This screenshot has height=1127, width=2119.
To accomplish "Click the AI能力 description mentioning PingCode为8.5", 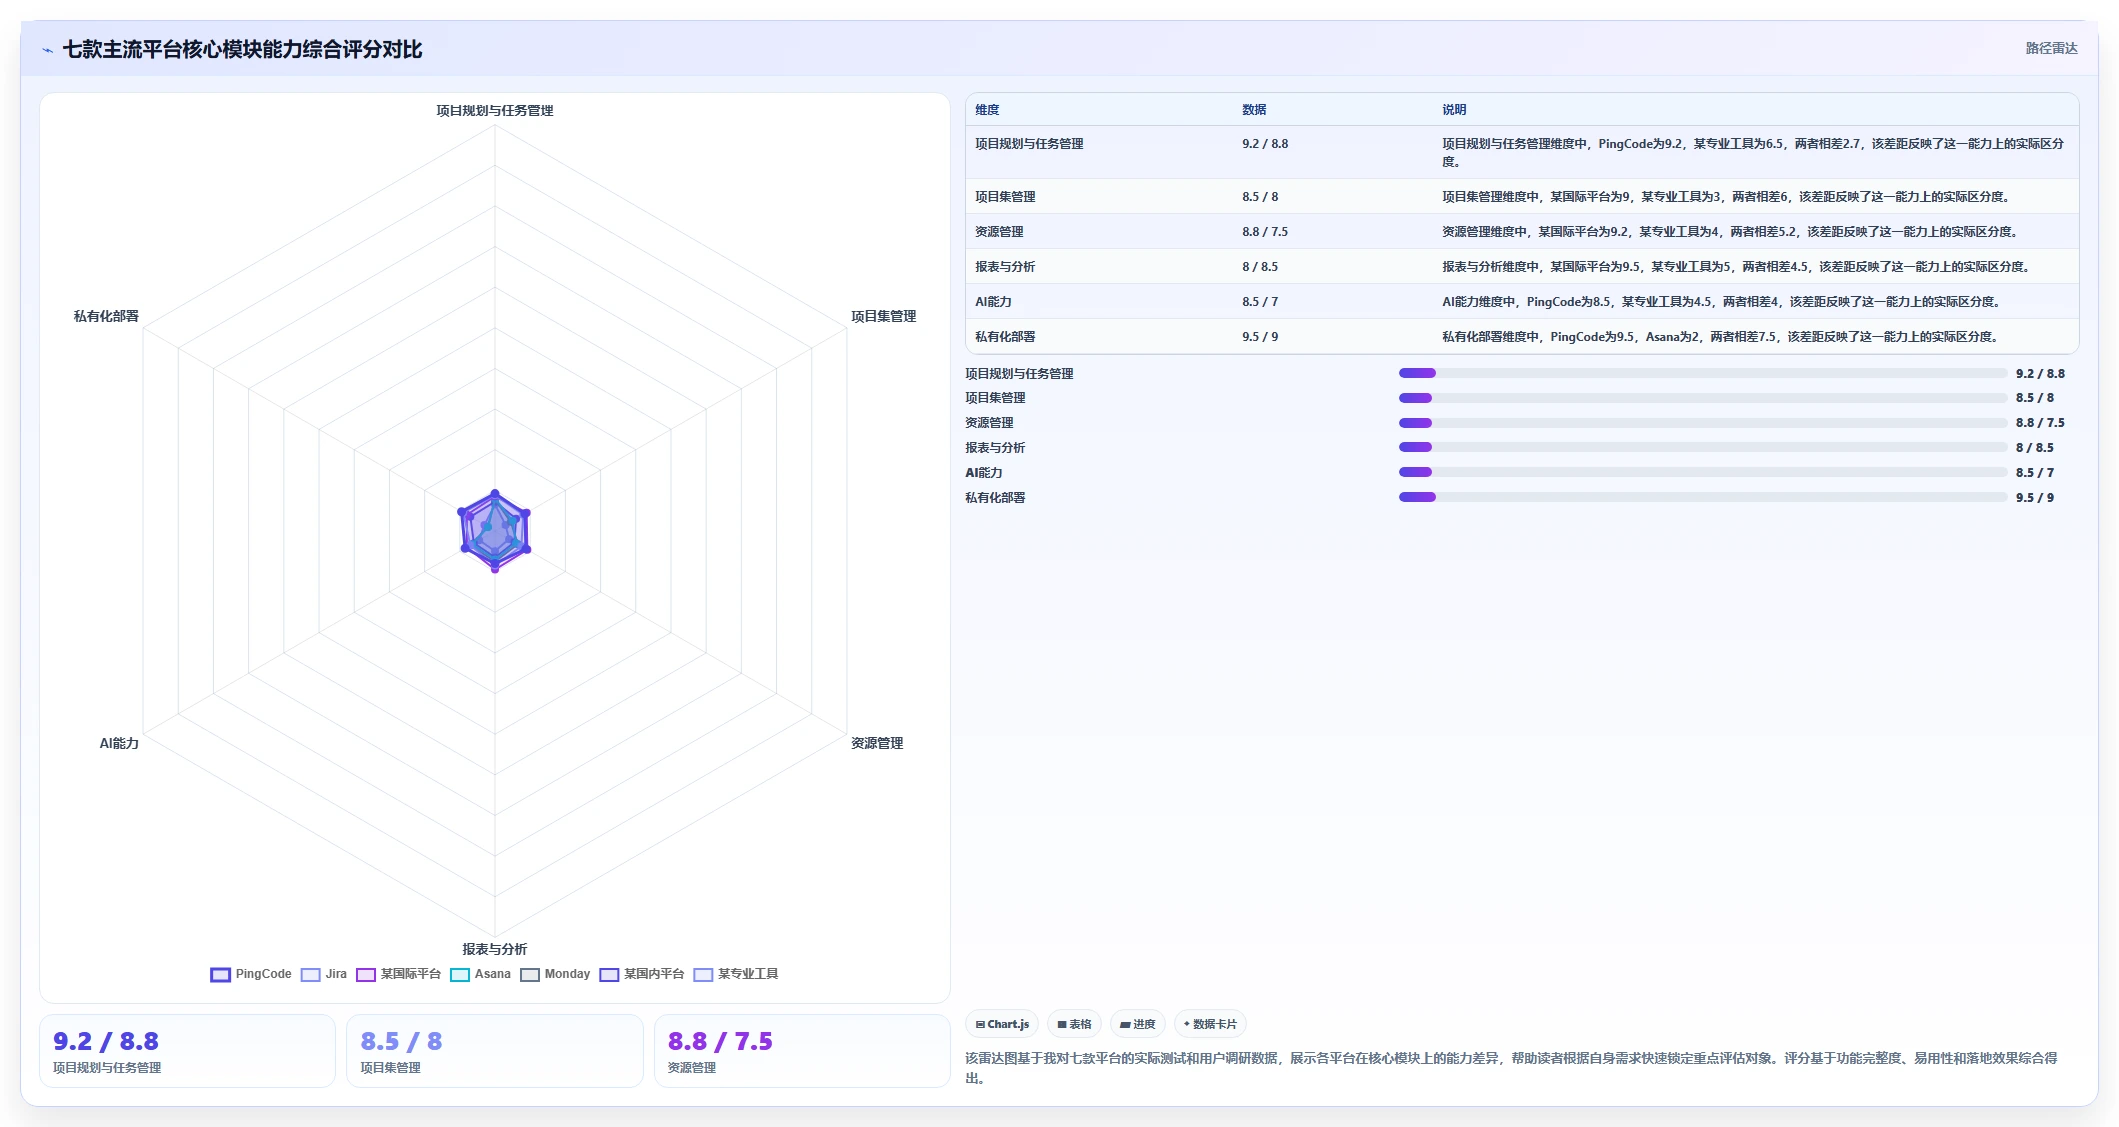I will (1721, 302).
